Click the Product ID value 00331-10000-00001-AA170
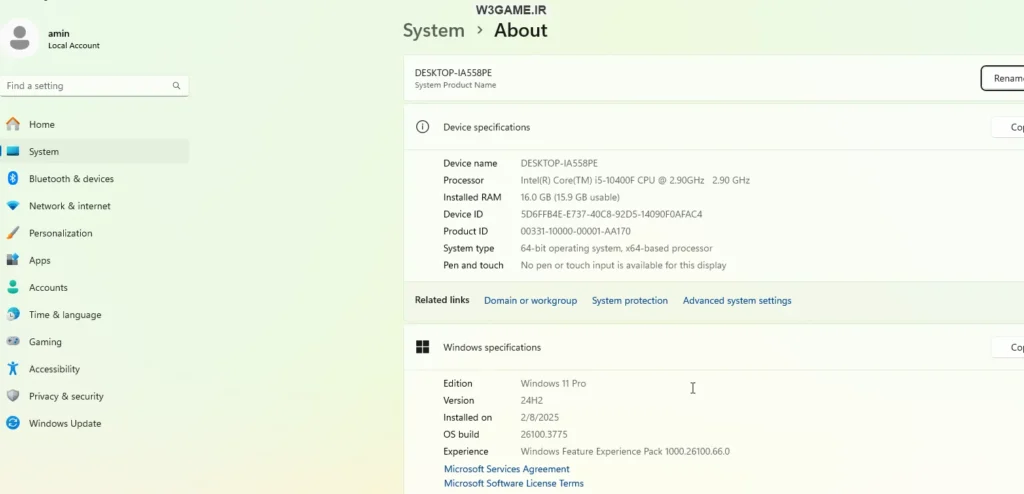This screenshot has width=1024, height=494. coord(575,231)
